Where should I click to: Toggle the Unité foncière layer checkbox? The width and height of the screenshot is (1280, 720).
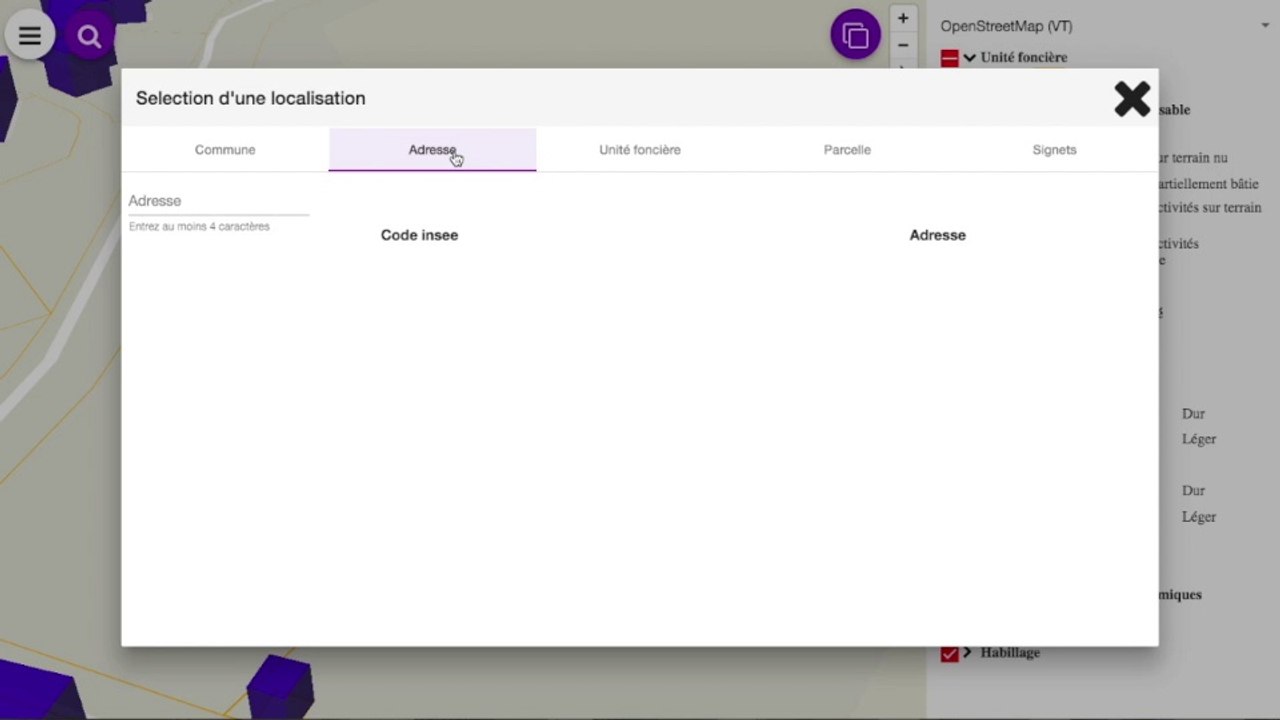point(949,58)
